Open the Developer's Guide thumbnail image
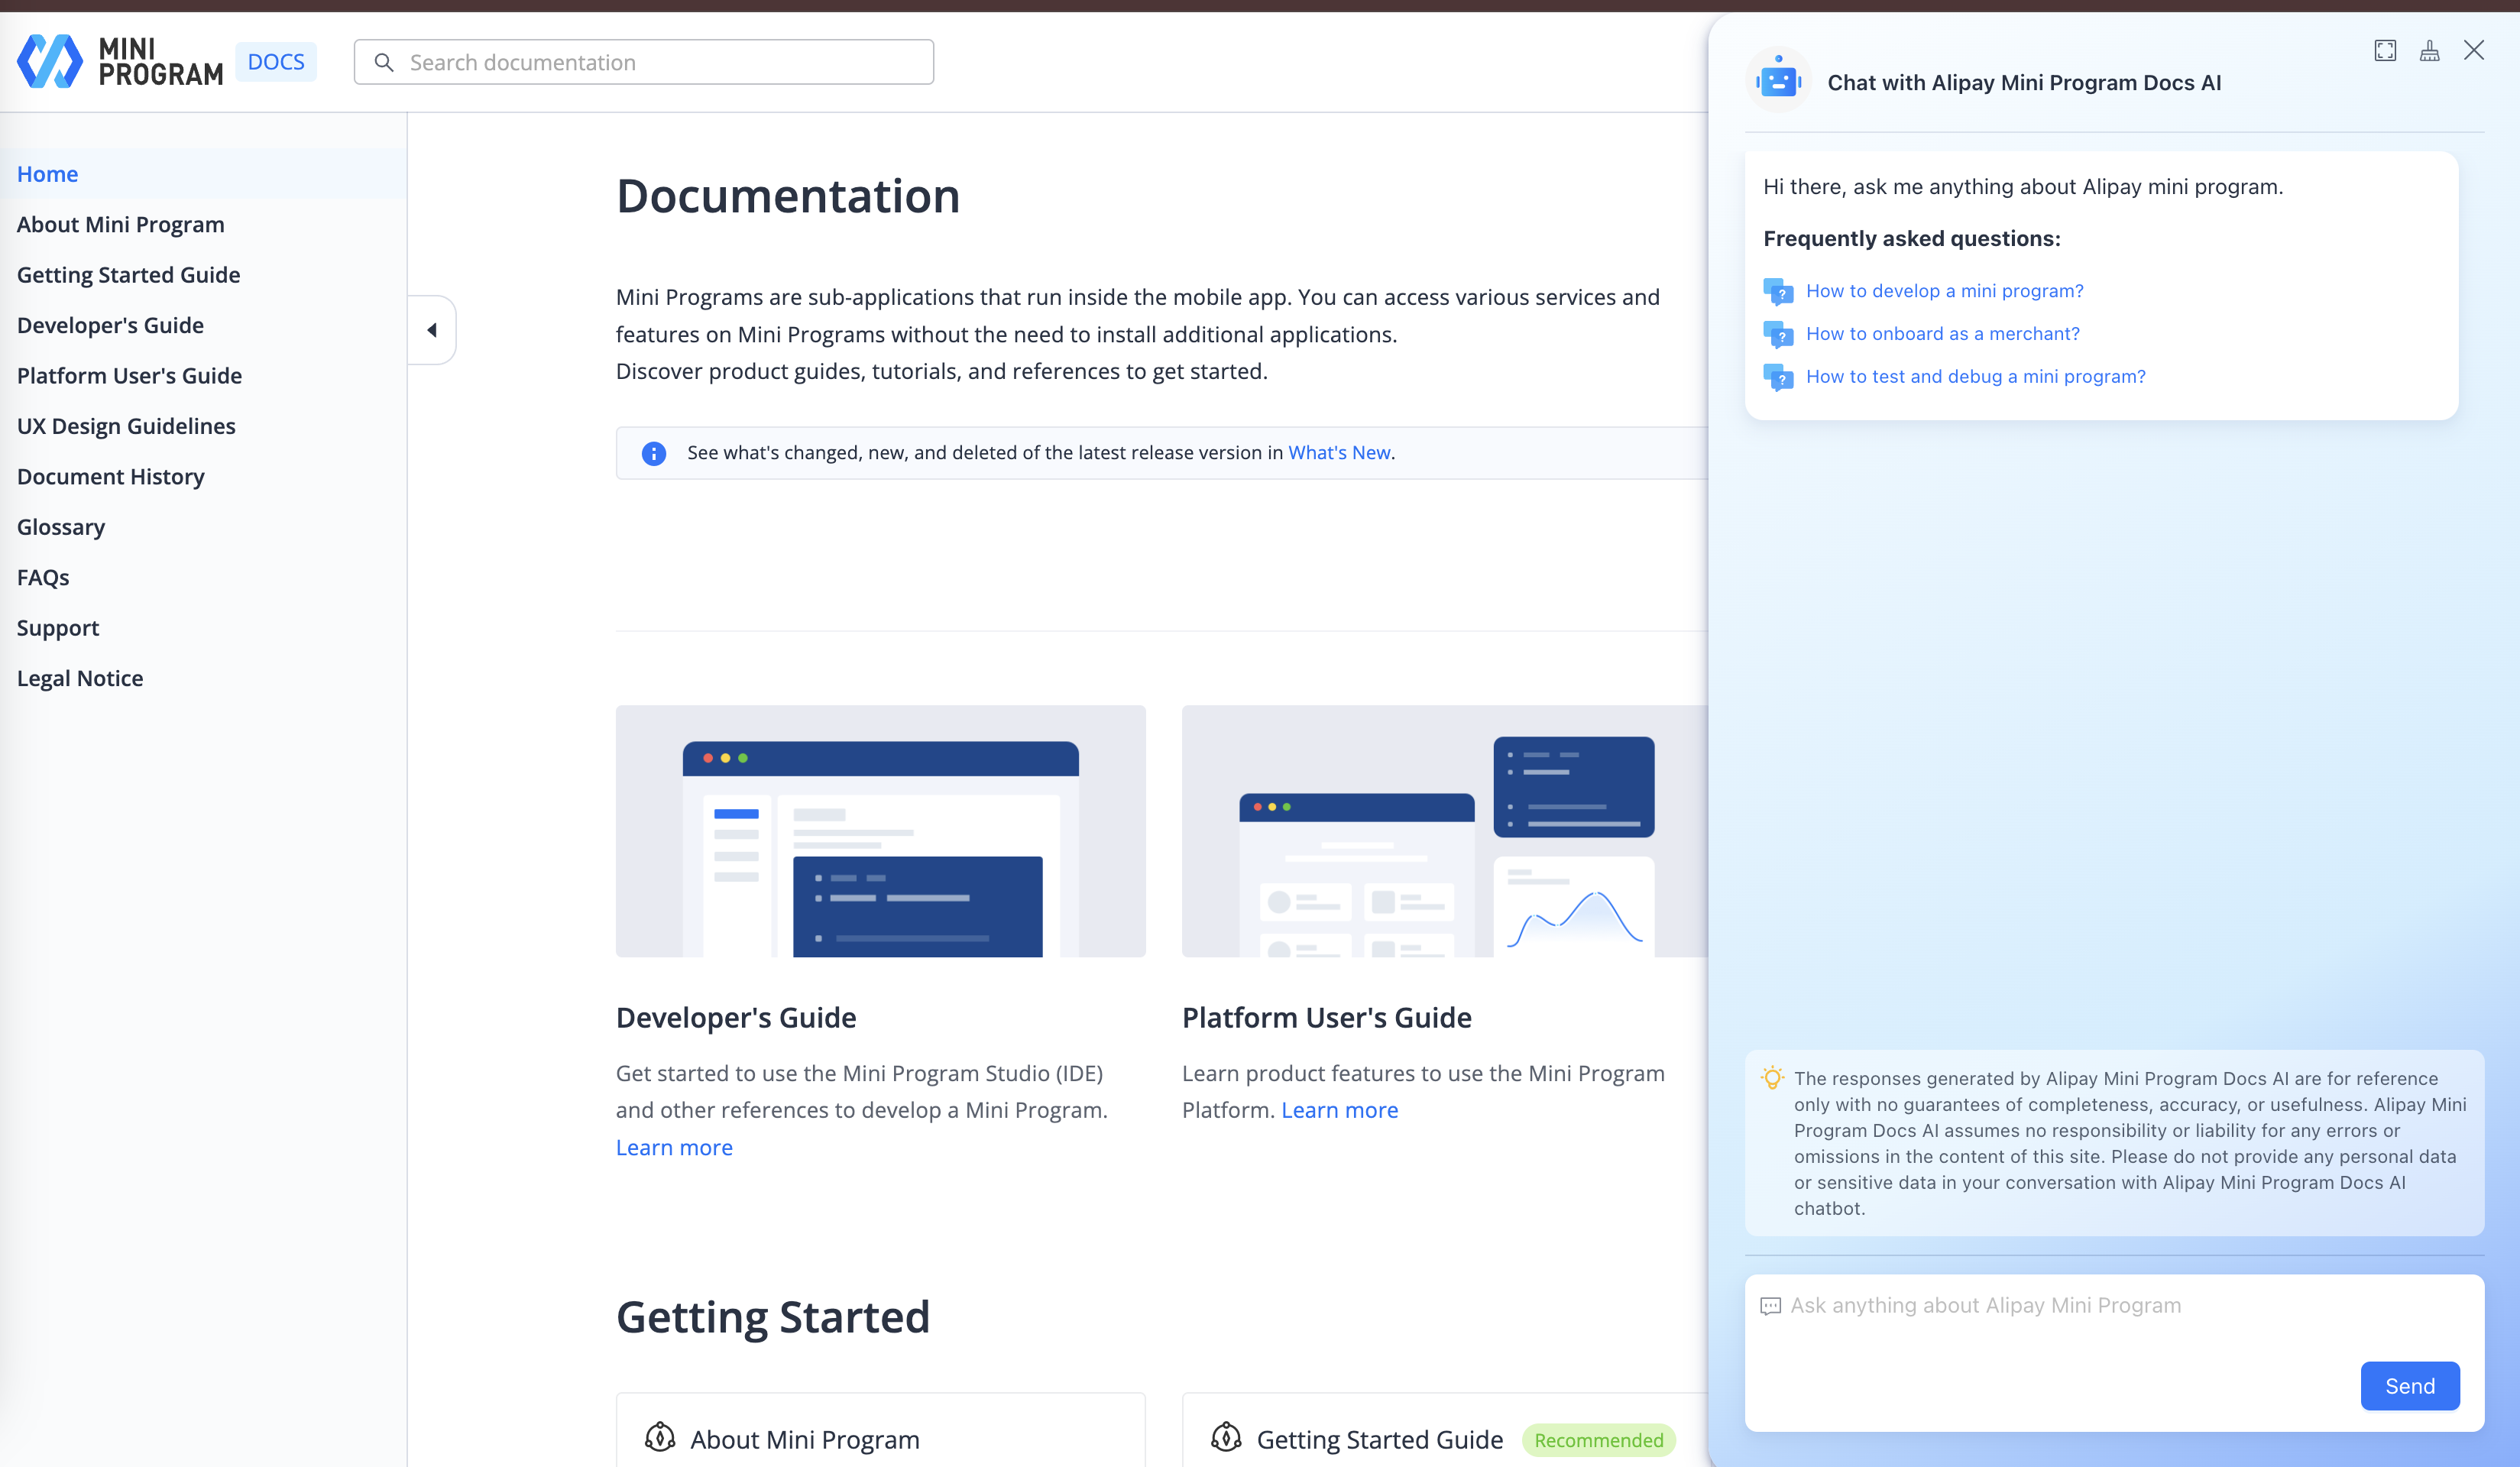This screenshot has width=2520, height=1467. click(x=880, y=830)
